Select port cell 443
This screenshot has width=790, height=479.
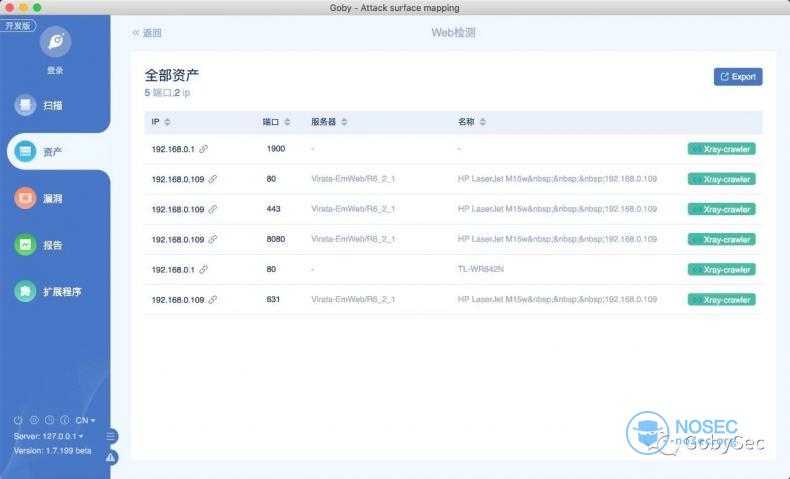(x=273, y=210)
